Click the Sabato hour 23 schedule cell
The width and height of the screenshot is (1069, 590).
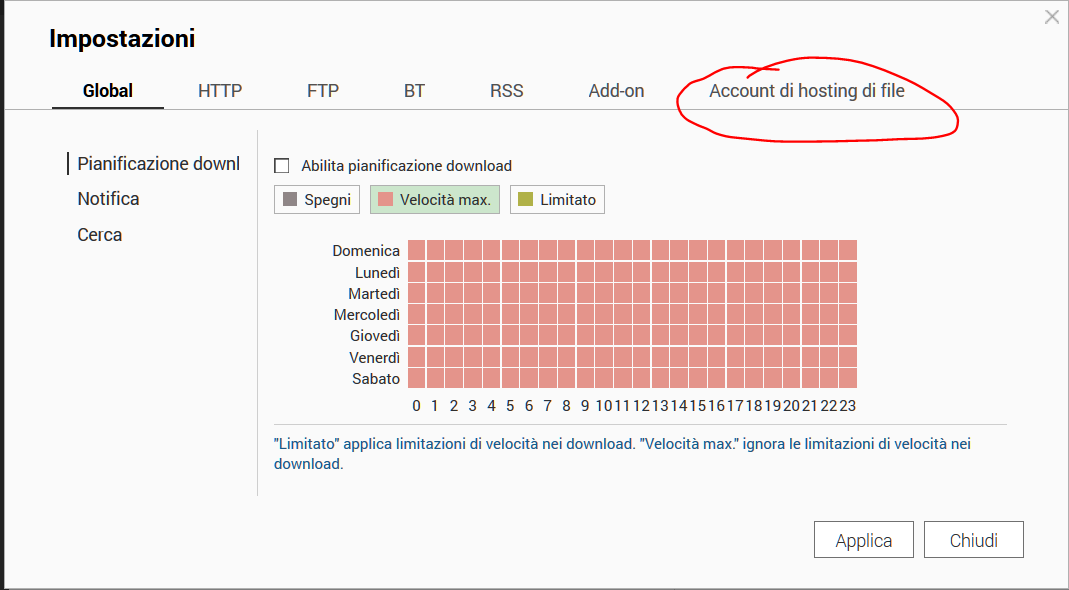pos(848,378)
